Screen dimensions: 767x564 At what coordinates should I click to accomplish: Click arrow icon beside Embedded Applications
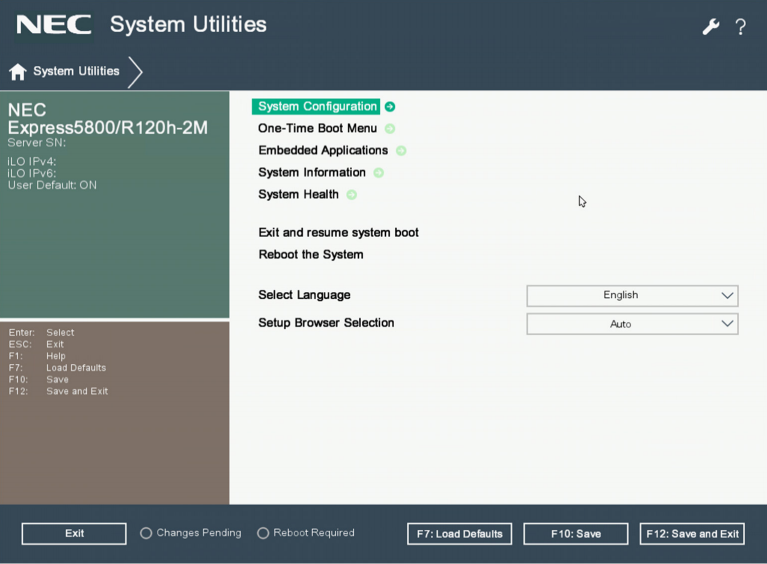coord(401,151)
